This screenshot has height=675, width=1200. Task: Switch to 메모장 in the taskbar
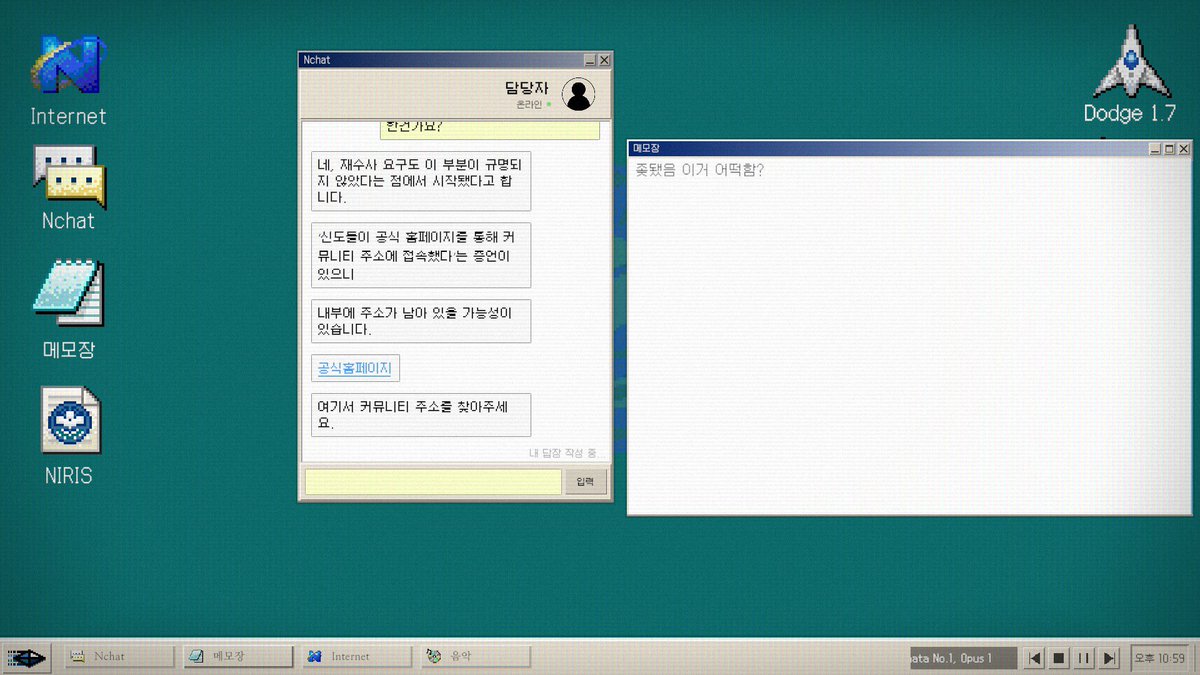coord(239,657)
